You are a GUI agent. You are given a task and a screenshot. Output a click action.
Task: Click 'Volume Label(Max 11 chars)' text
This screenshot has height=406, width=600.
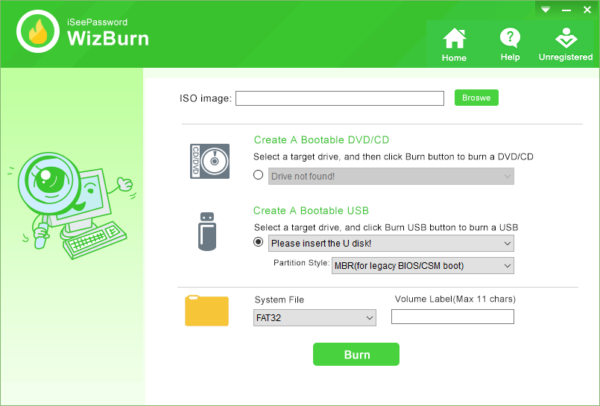click(x=455, y=299)
